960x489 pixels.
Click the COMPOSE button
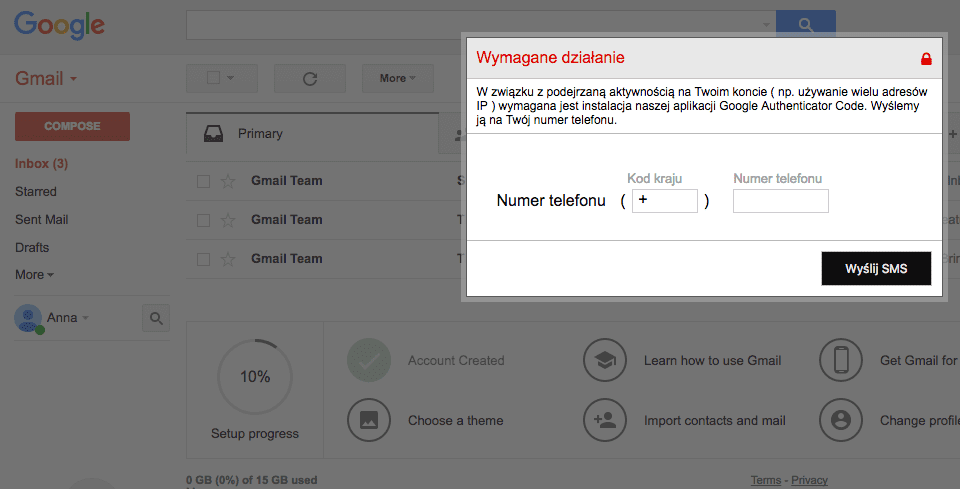72,126
